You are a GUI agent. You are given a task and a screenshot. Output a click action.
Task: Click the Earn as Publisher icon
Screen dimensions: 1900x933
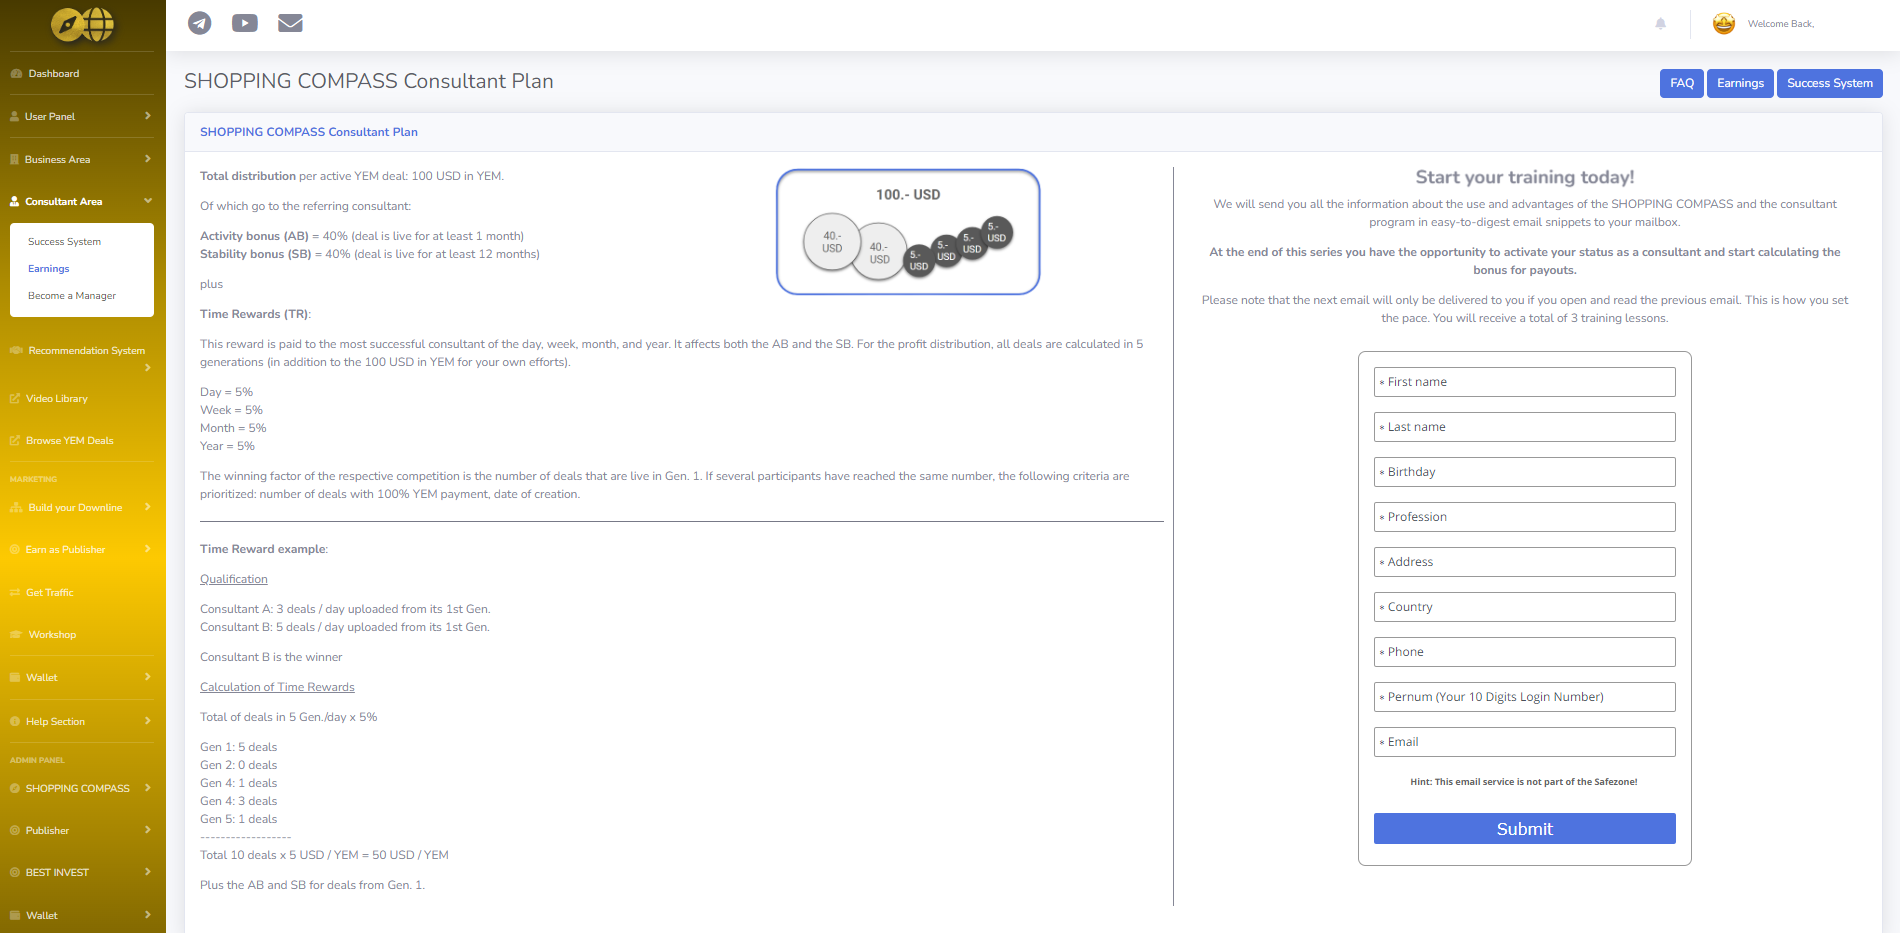15,550
